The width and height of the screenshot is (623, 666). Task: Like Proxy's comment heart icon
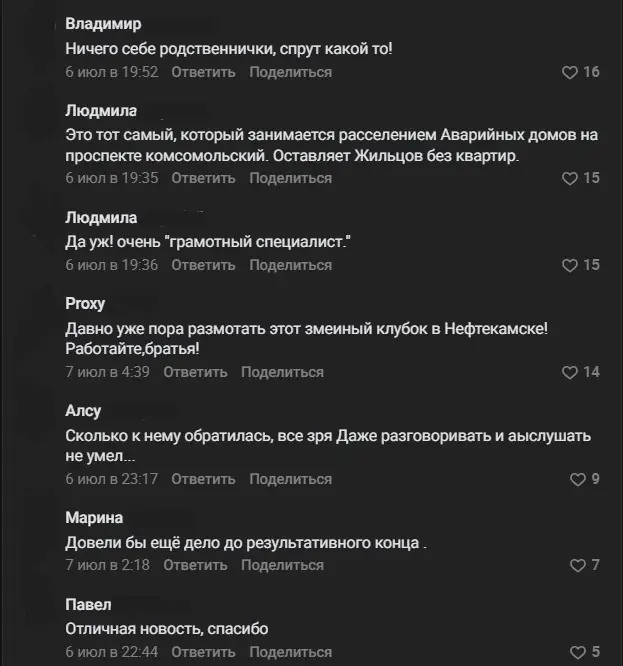click(569, 373)
